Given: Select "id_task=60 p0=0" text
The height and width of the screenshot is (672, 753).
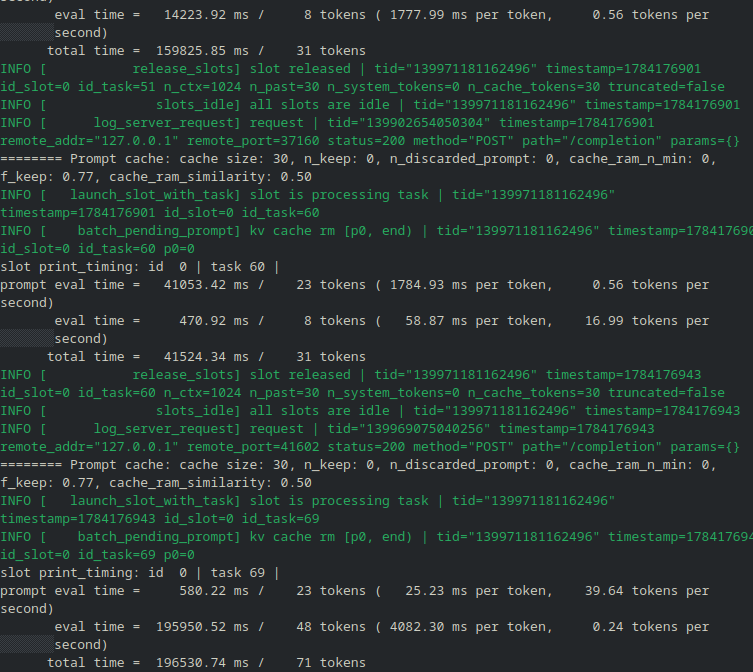Looking at the screenshot, I should click(x=136, y=249).
